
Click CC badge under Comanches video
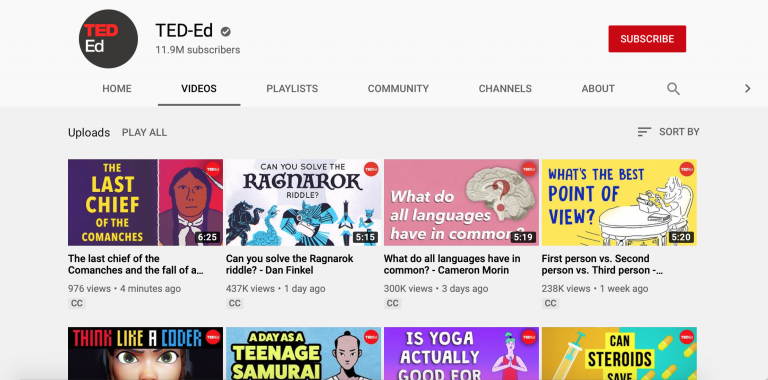[x=77, y=304]
